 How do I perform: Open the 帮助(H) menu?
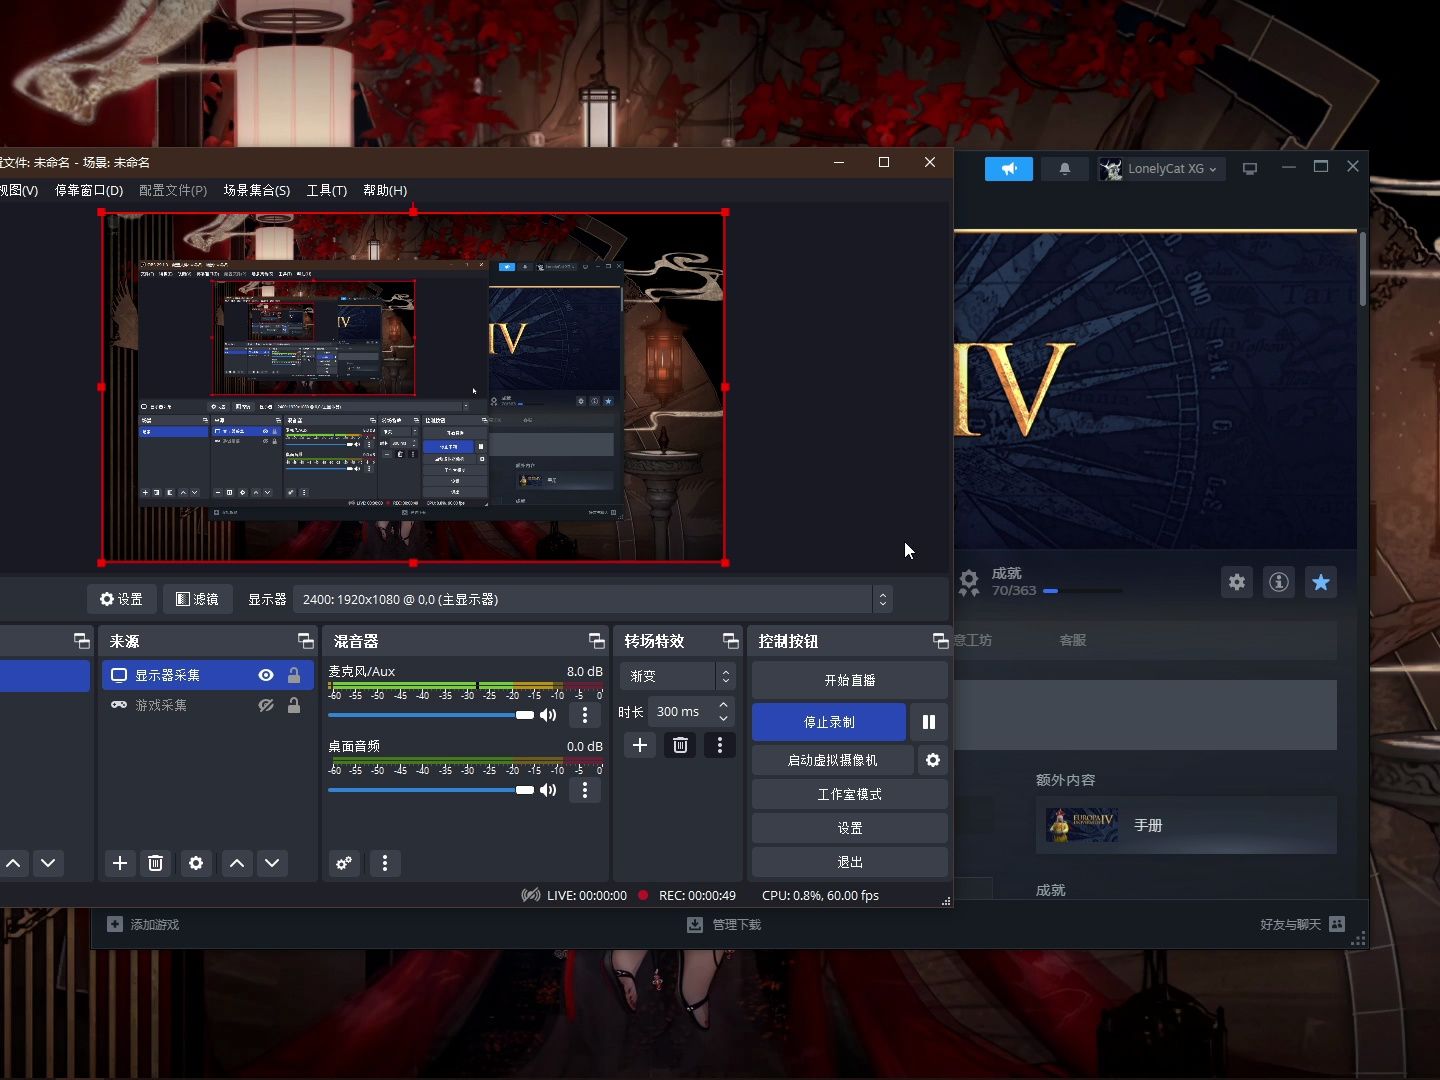(385, 190)
